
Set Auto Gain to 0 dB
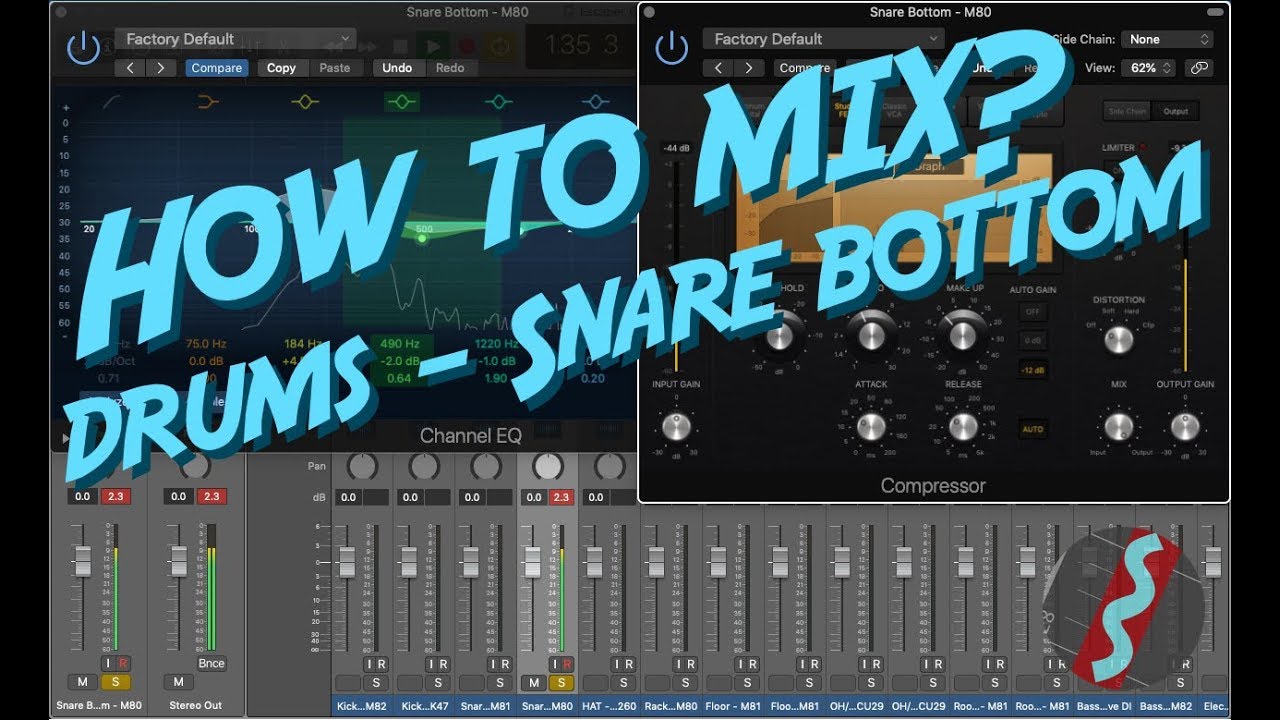(x=1033, y=340)
